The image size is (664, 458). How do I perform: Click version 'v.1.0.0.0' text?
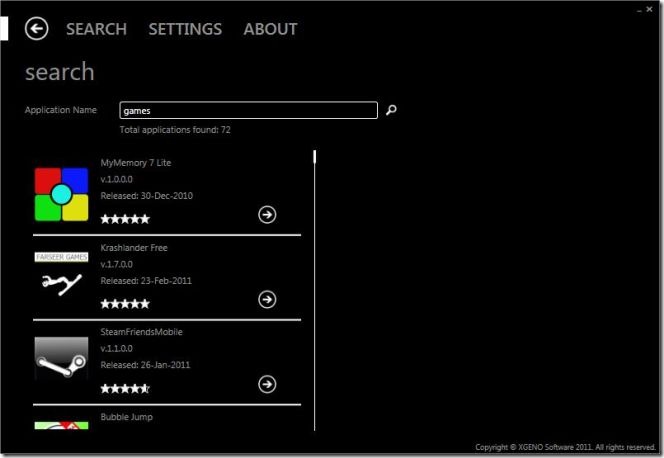point(116,179)
